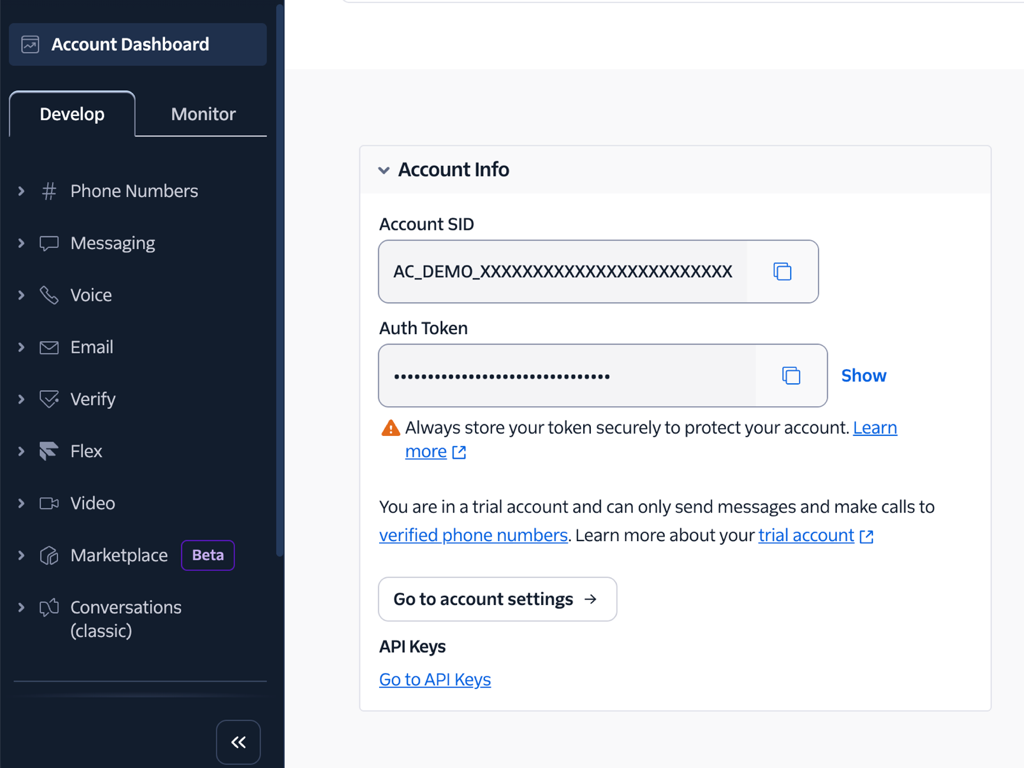Click the Conversations (classic) icon
Image resolution: width=1024 pixels, height=768 pixels.
pyautogui.click(x=49, y=607)
